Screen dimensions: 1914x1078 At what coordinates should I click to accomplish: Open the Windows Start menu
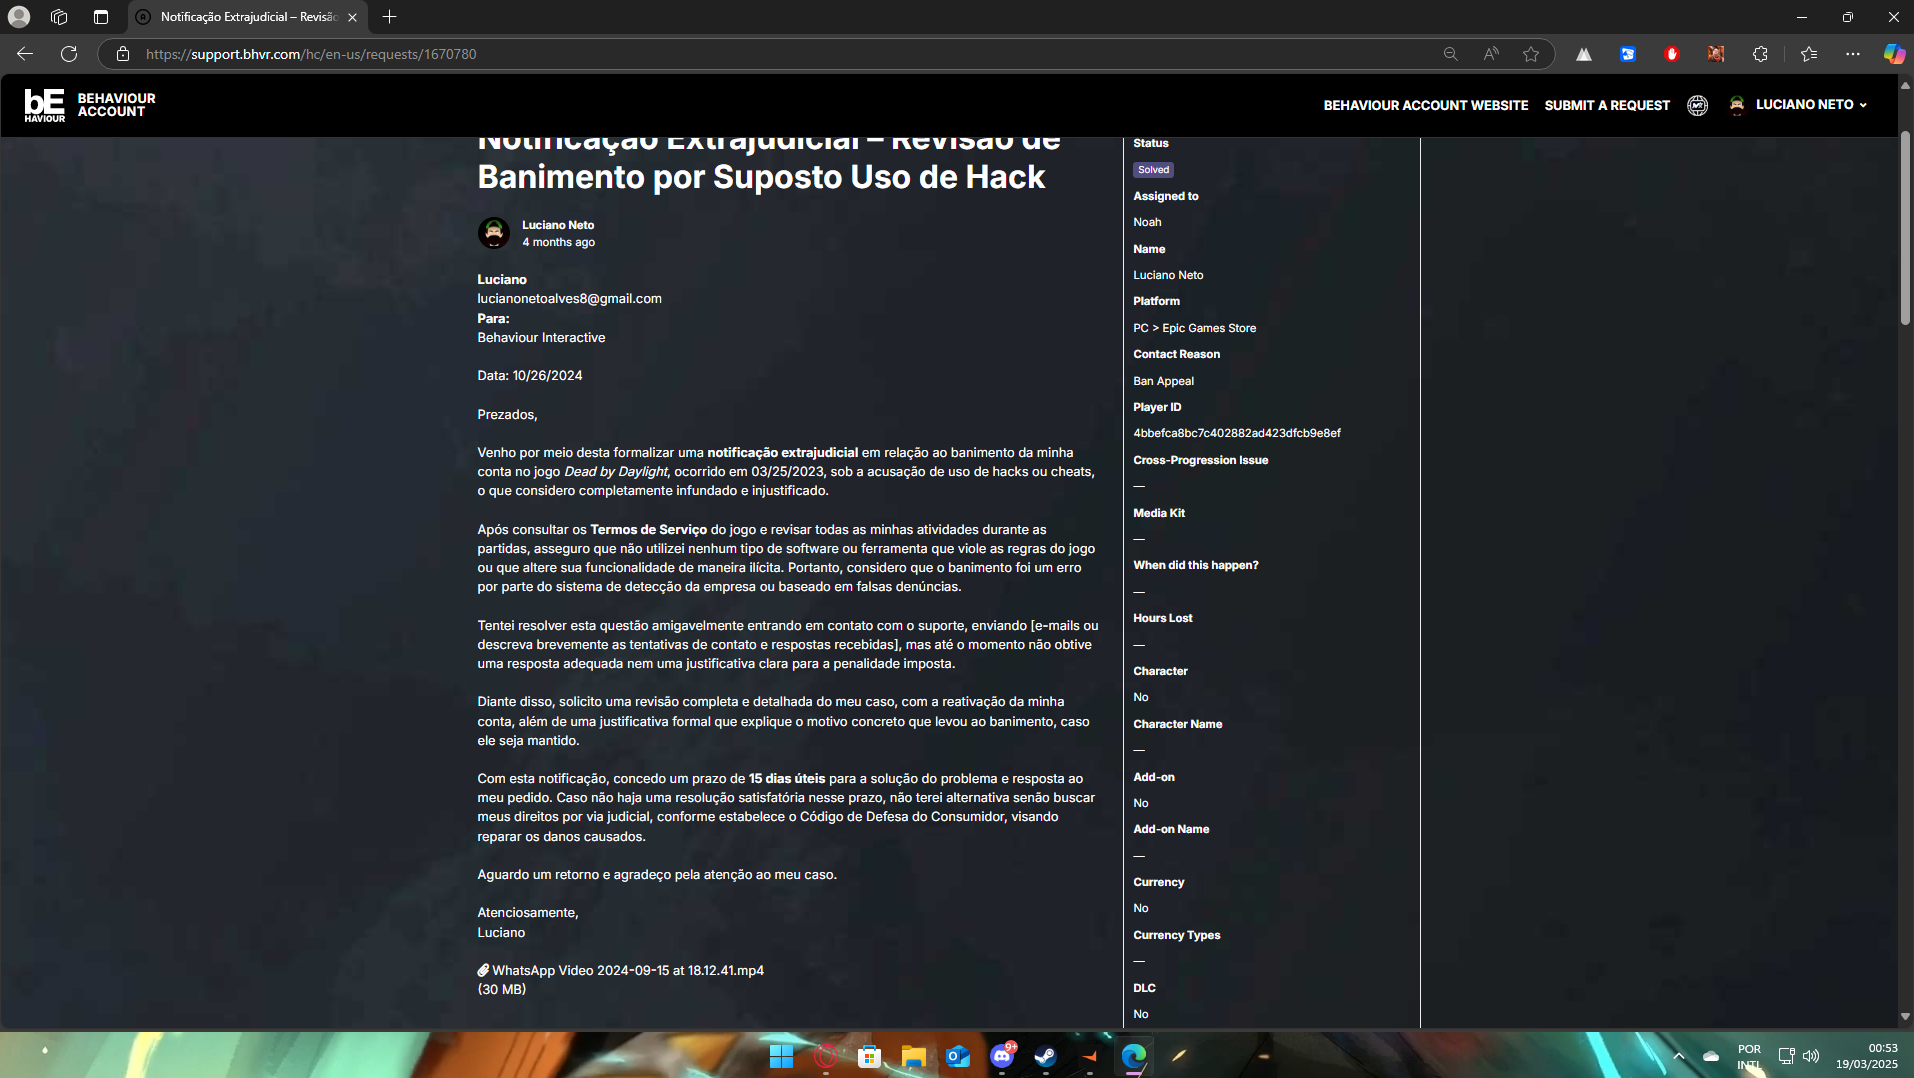[781, 1056]
